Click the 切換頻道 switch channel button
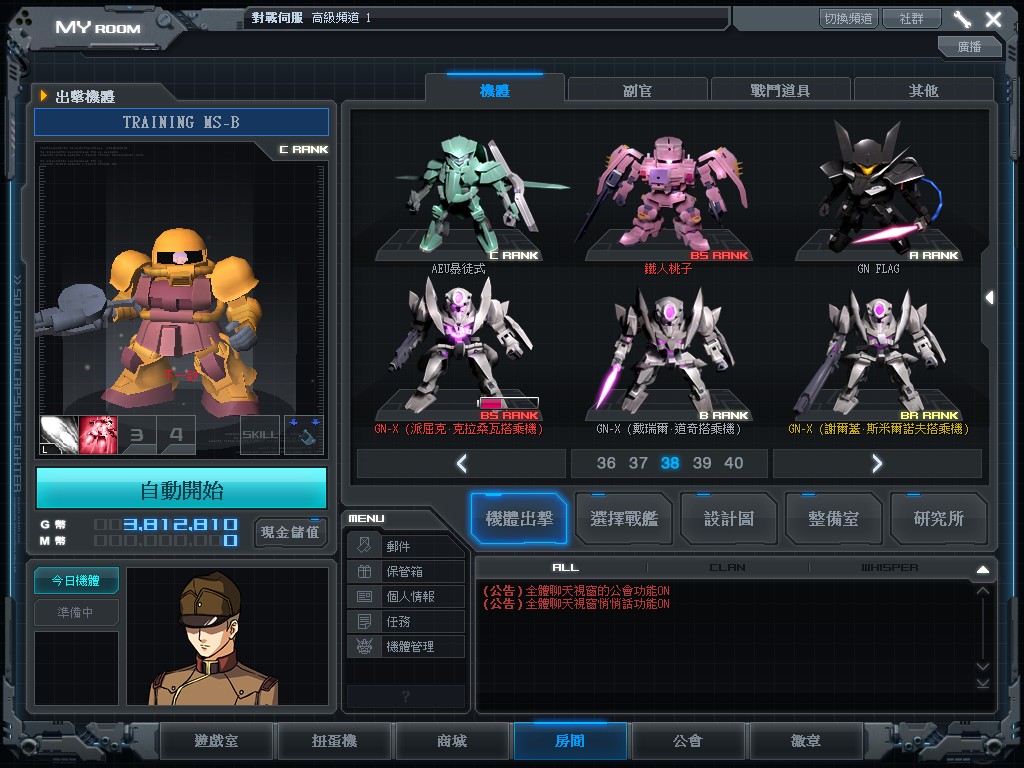This screenshot has width=1024, height=768. [x=848, y=18]
